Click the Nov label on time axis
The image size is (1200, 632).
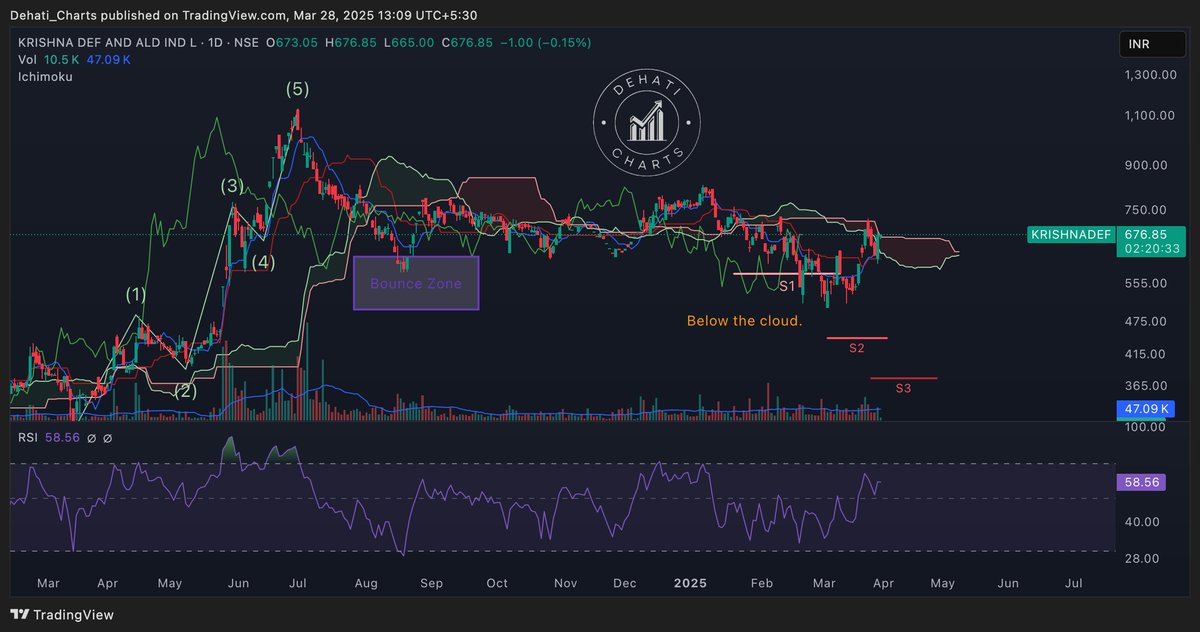(x=566, y=583)
